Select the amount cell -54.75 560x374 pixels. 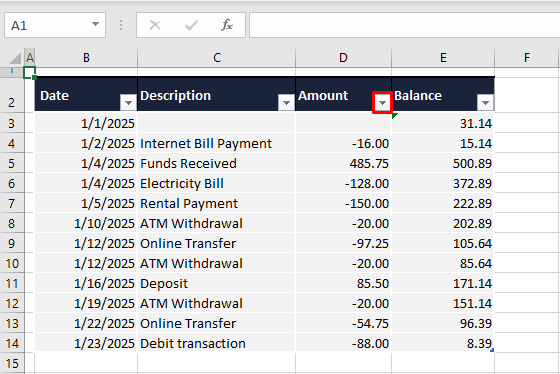tap(344, 323)
